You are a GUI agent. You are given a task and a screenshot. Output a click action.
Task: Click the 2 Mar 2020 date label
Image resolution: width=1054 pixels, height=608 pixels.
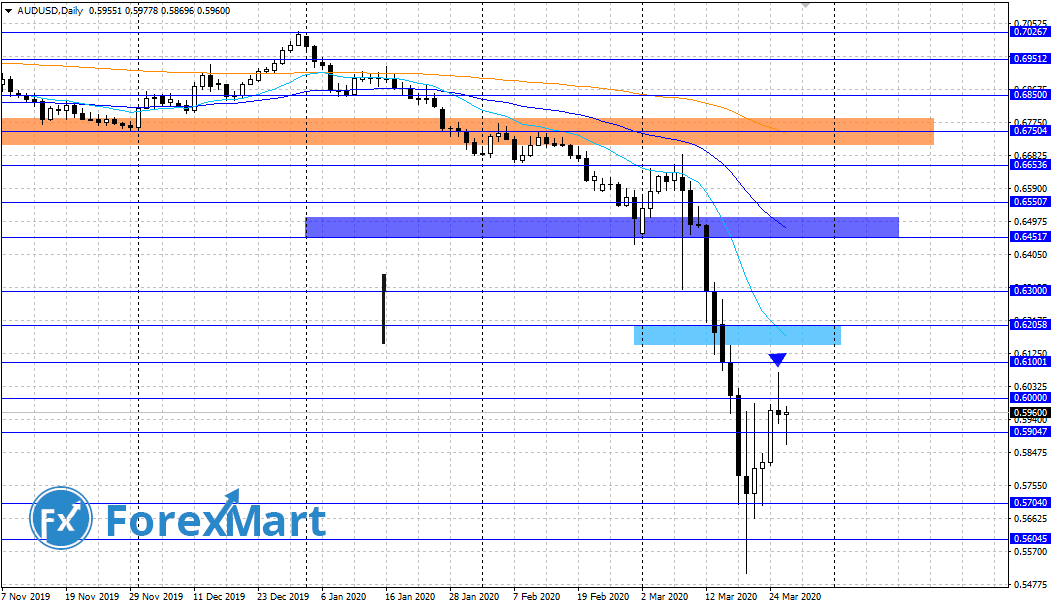coord(664,597)
